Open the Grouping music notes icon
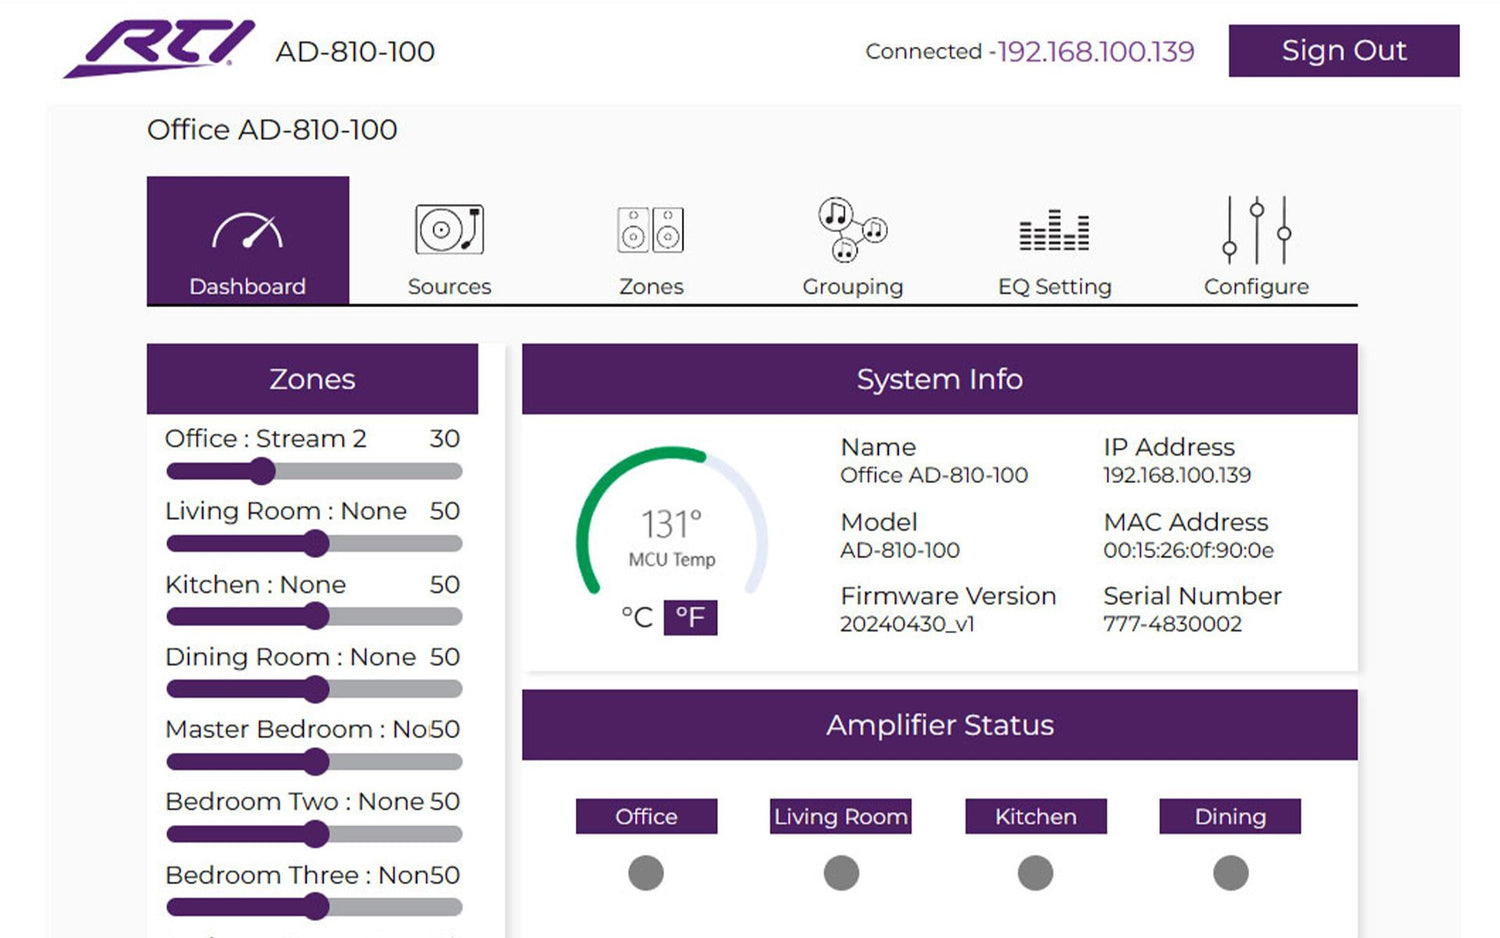This screenshot has width=1500, height=938. pos(852,228)
